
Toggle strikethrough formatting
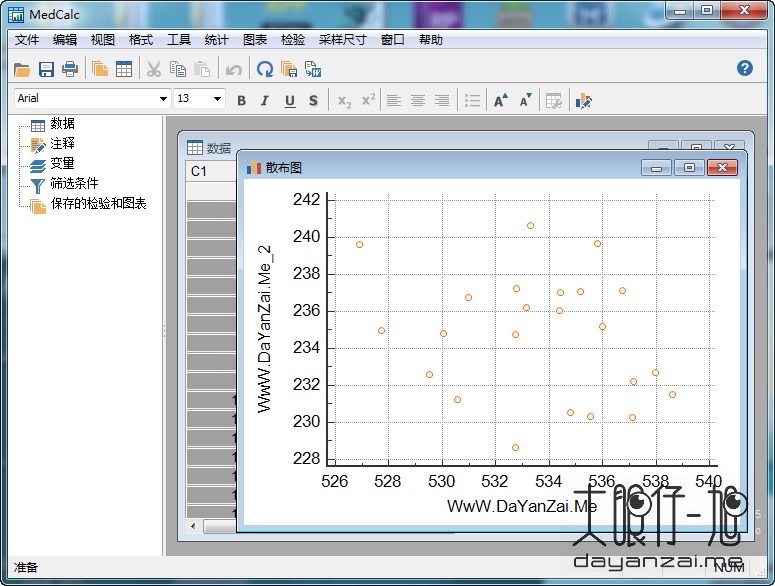(313, 101)
